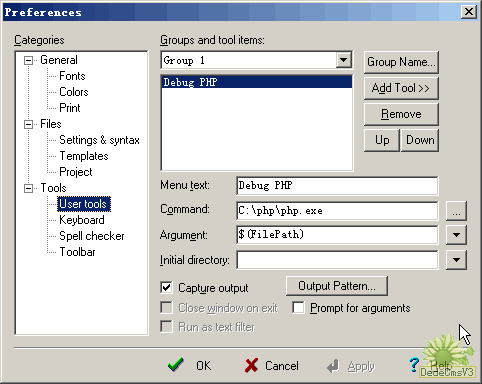Select Tools category label
Viewport: 482px width, 384px height.
coord(53,188)
